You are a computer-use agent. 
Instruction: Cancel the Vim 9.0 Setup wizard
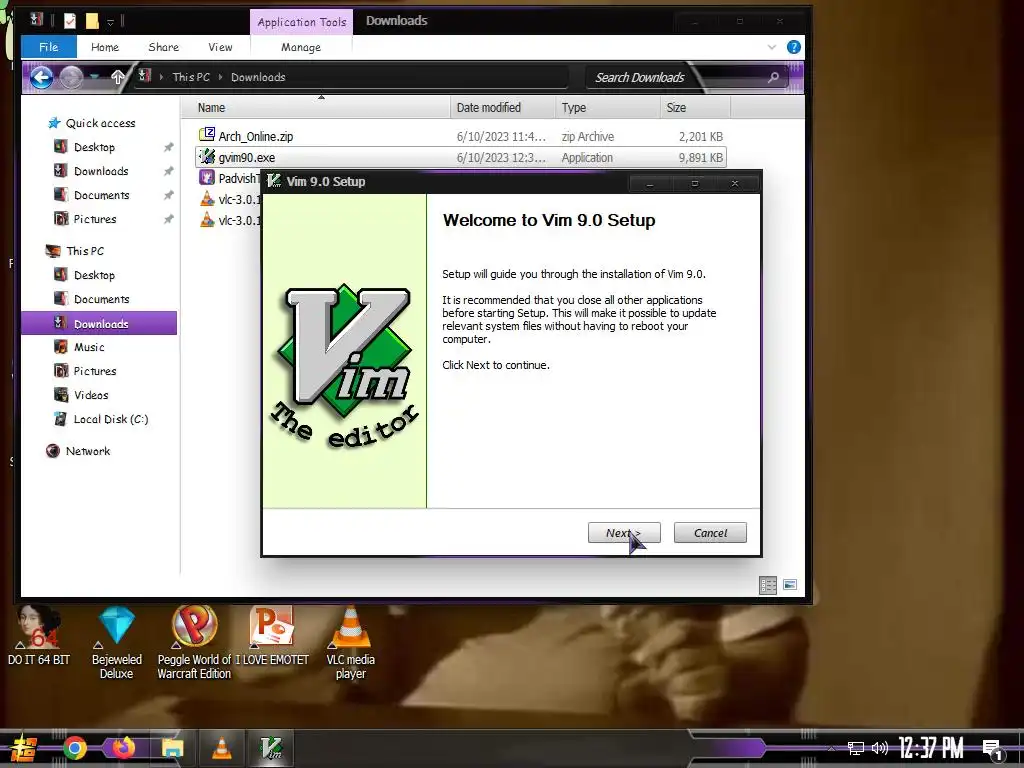pos(710,533)
